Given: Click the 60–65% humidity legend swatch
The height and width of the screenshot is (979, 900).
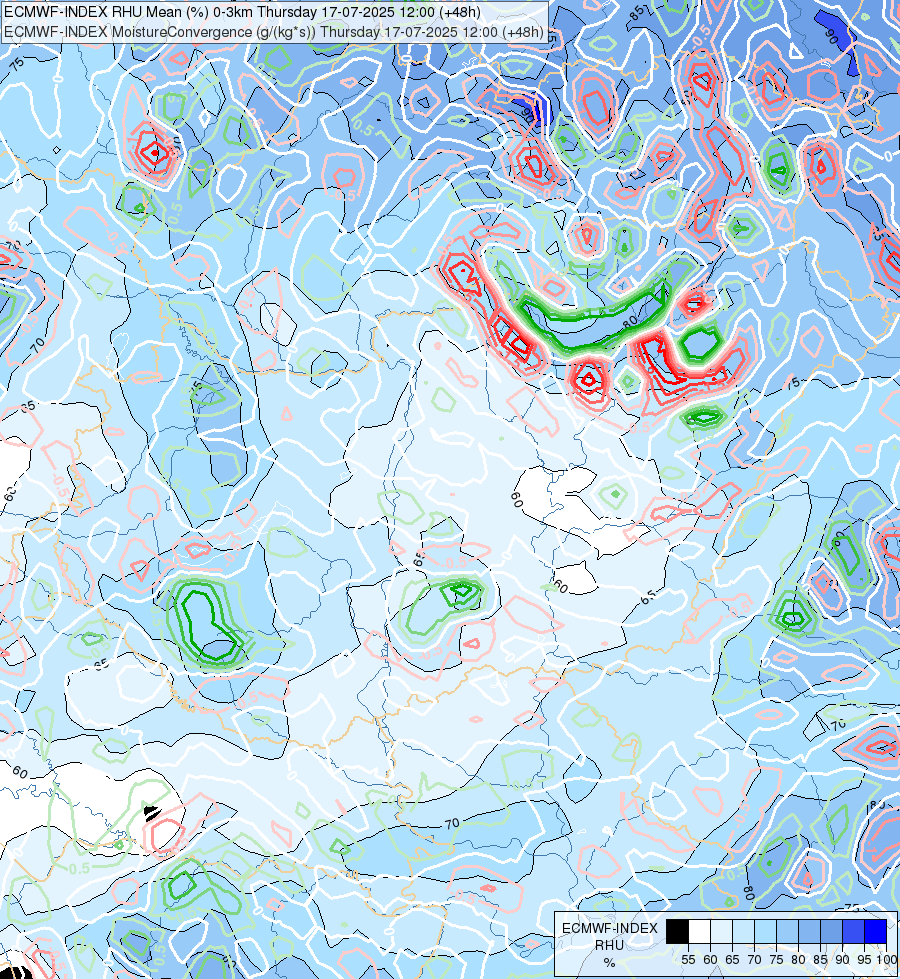Looking at the screenshot, I should coord(721,931).
